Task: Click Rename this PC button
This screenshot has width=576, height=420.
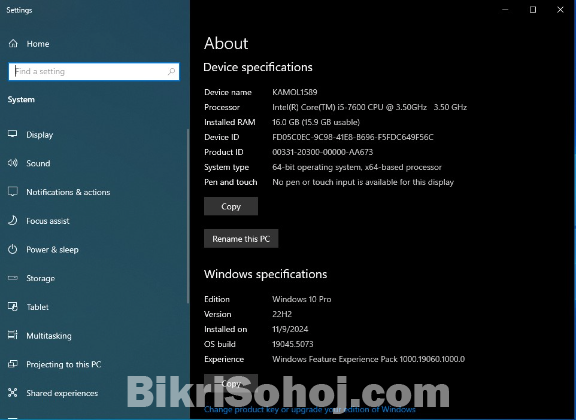Action: coord(241,238)
